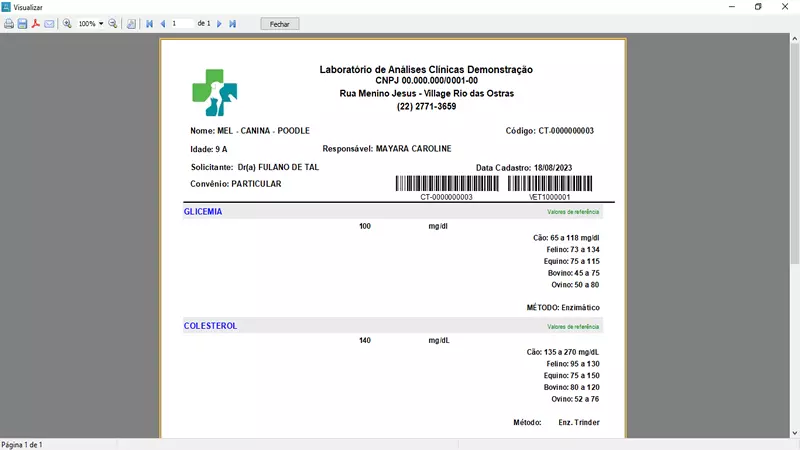Screen dimensions: 800x450
Task: Click the zoom in magnifier
Action: point(67,23)
